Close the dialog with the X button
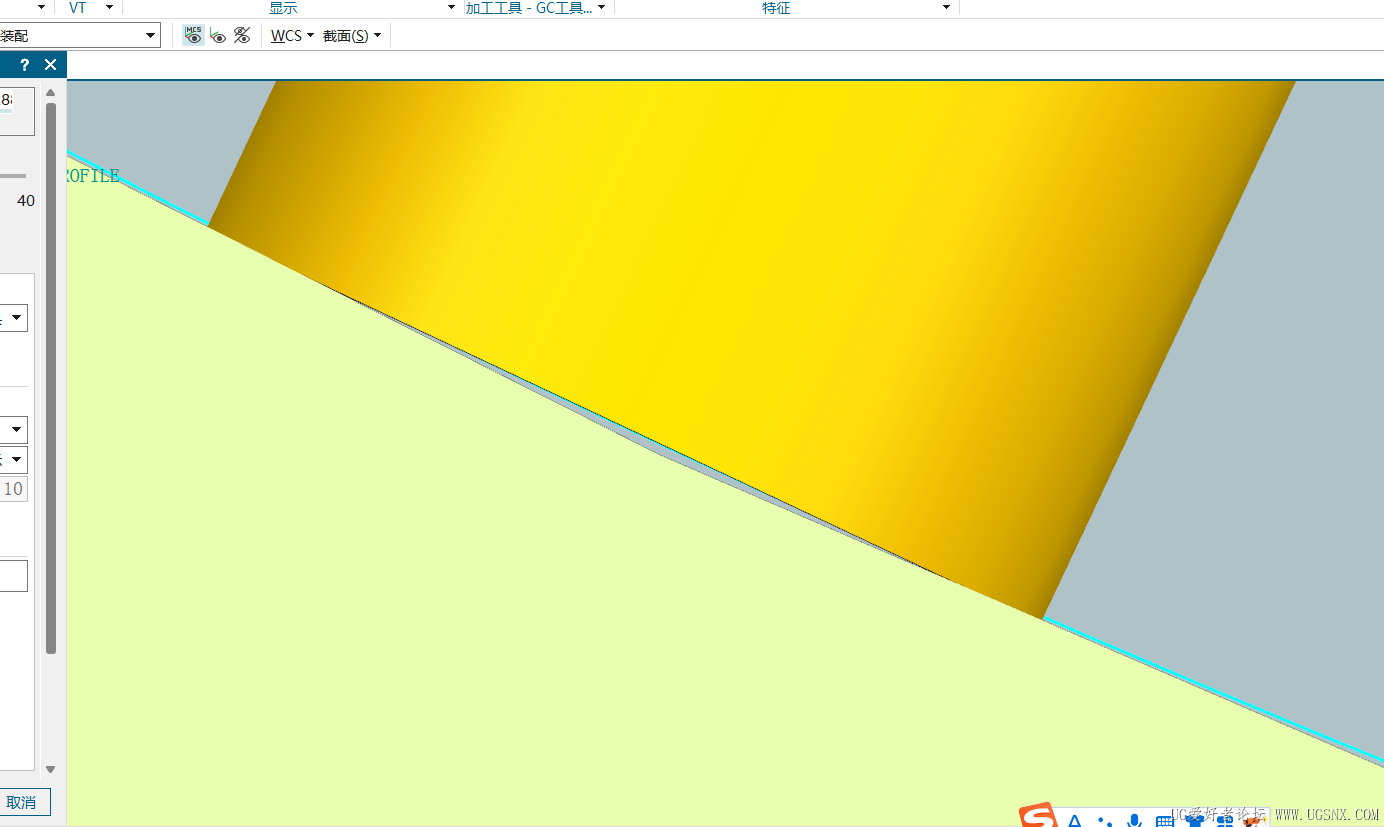This screenshot has width=1384, height=827. tap(51, 65)
